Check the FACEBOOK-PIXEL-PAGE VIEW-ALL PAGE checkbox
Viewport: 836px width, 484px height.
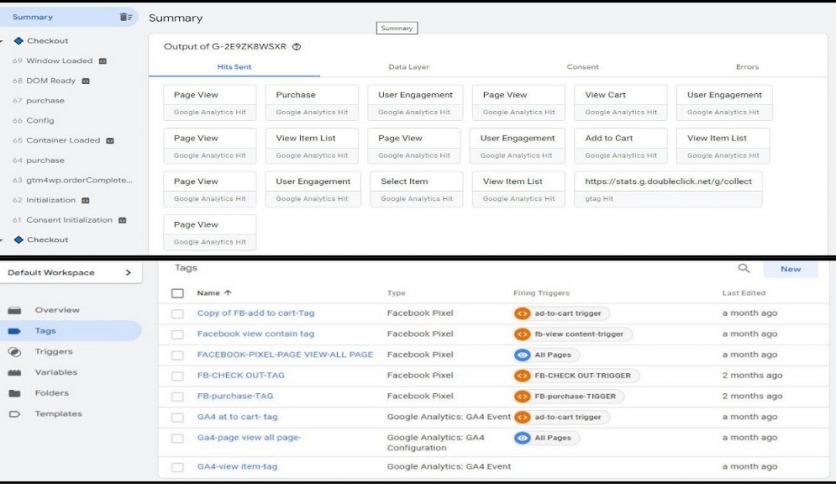[x=178, y=355]
